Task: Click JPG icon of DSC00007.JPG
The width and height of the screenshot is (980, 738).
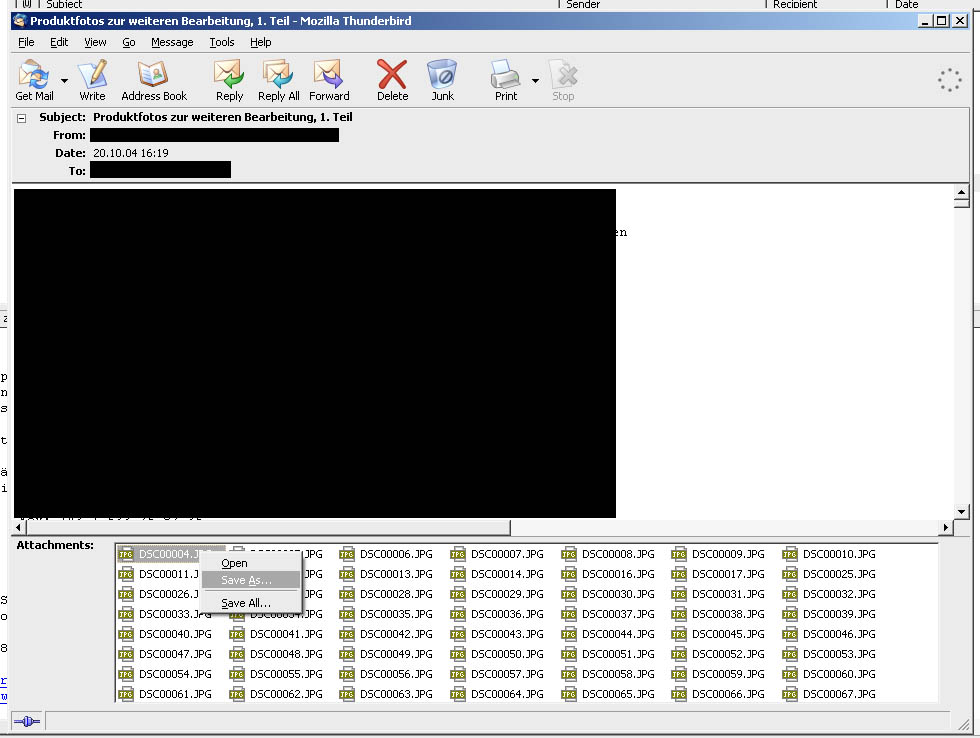Action: (458, 554)
